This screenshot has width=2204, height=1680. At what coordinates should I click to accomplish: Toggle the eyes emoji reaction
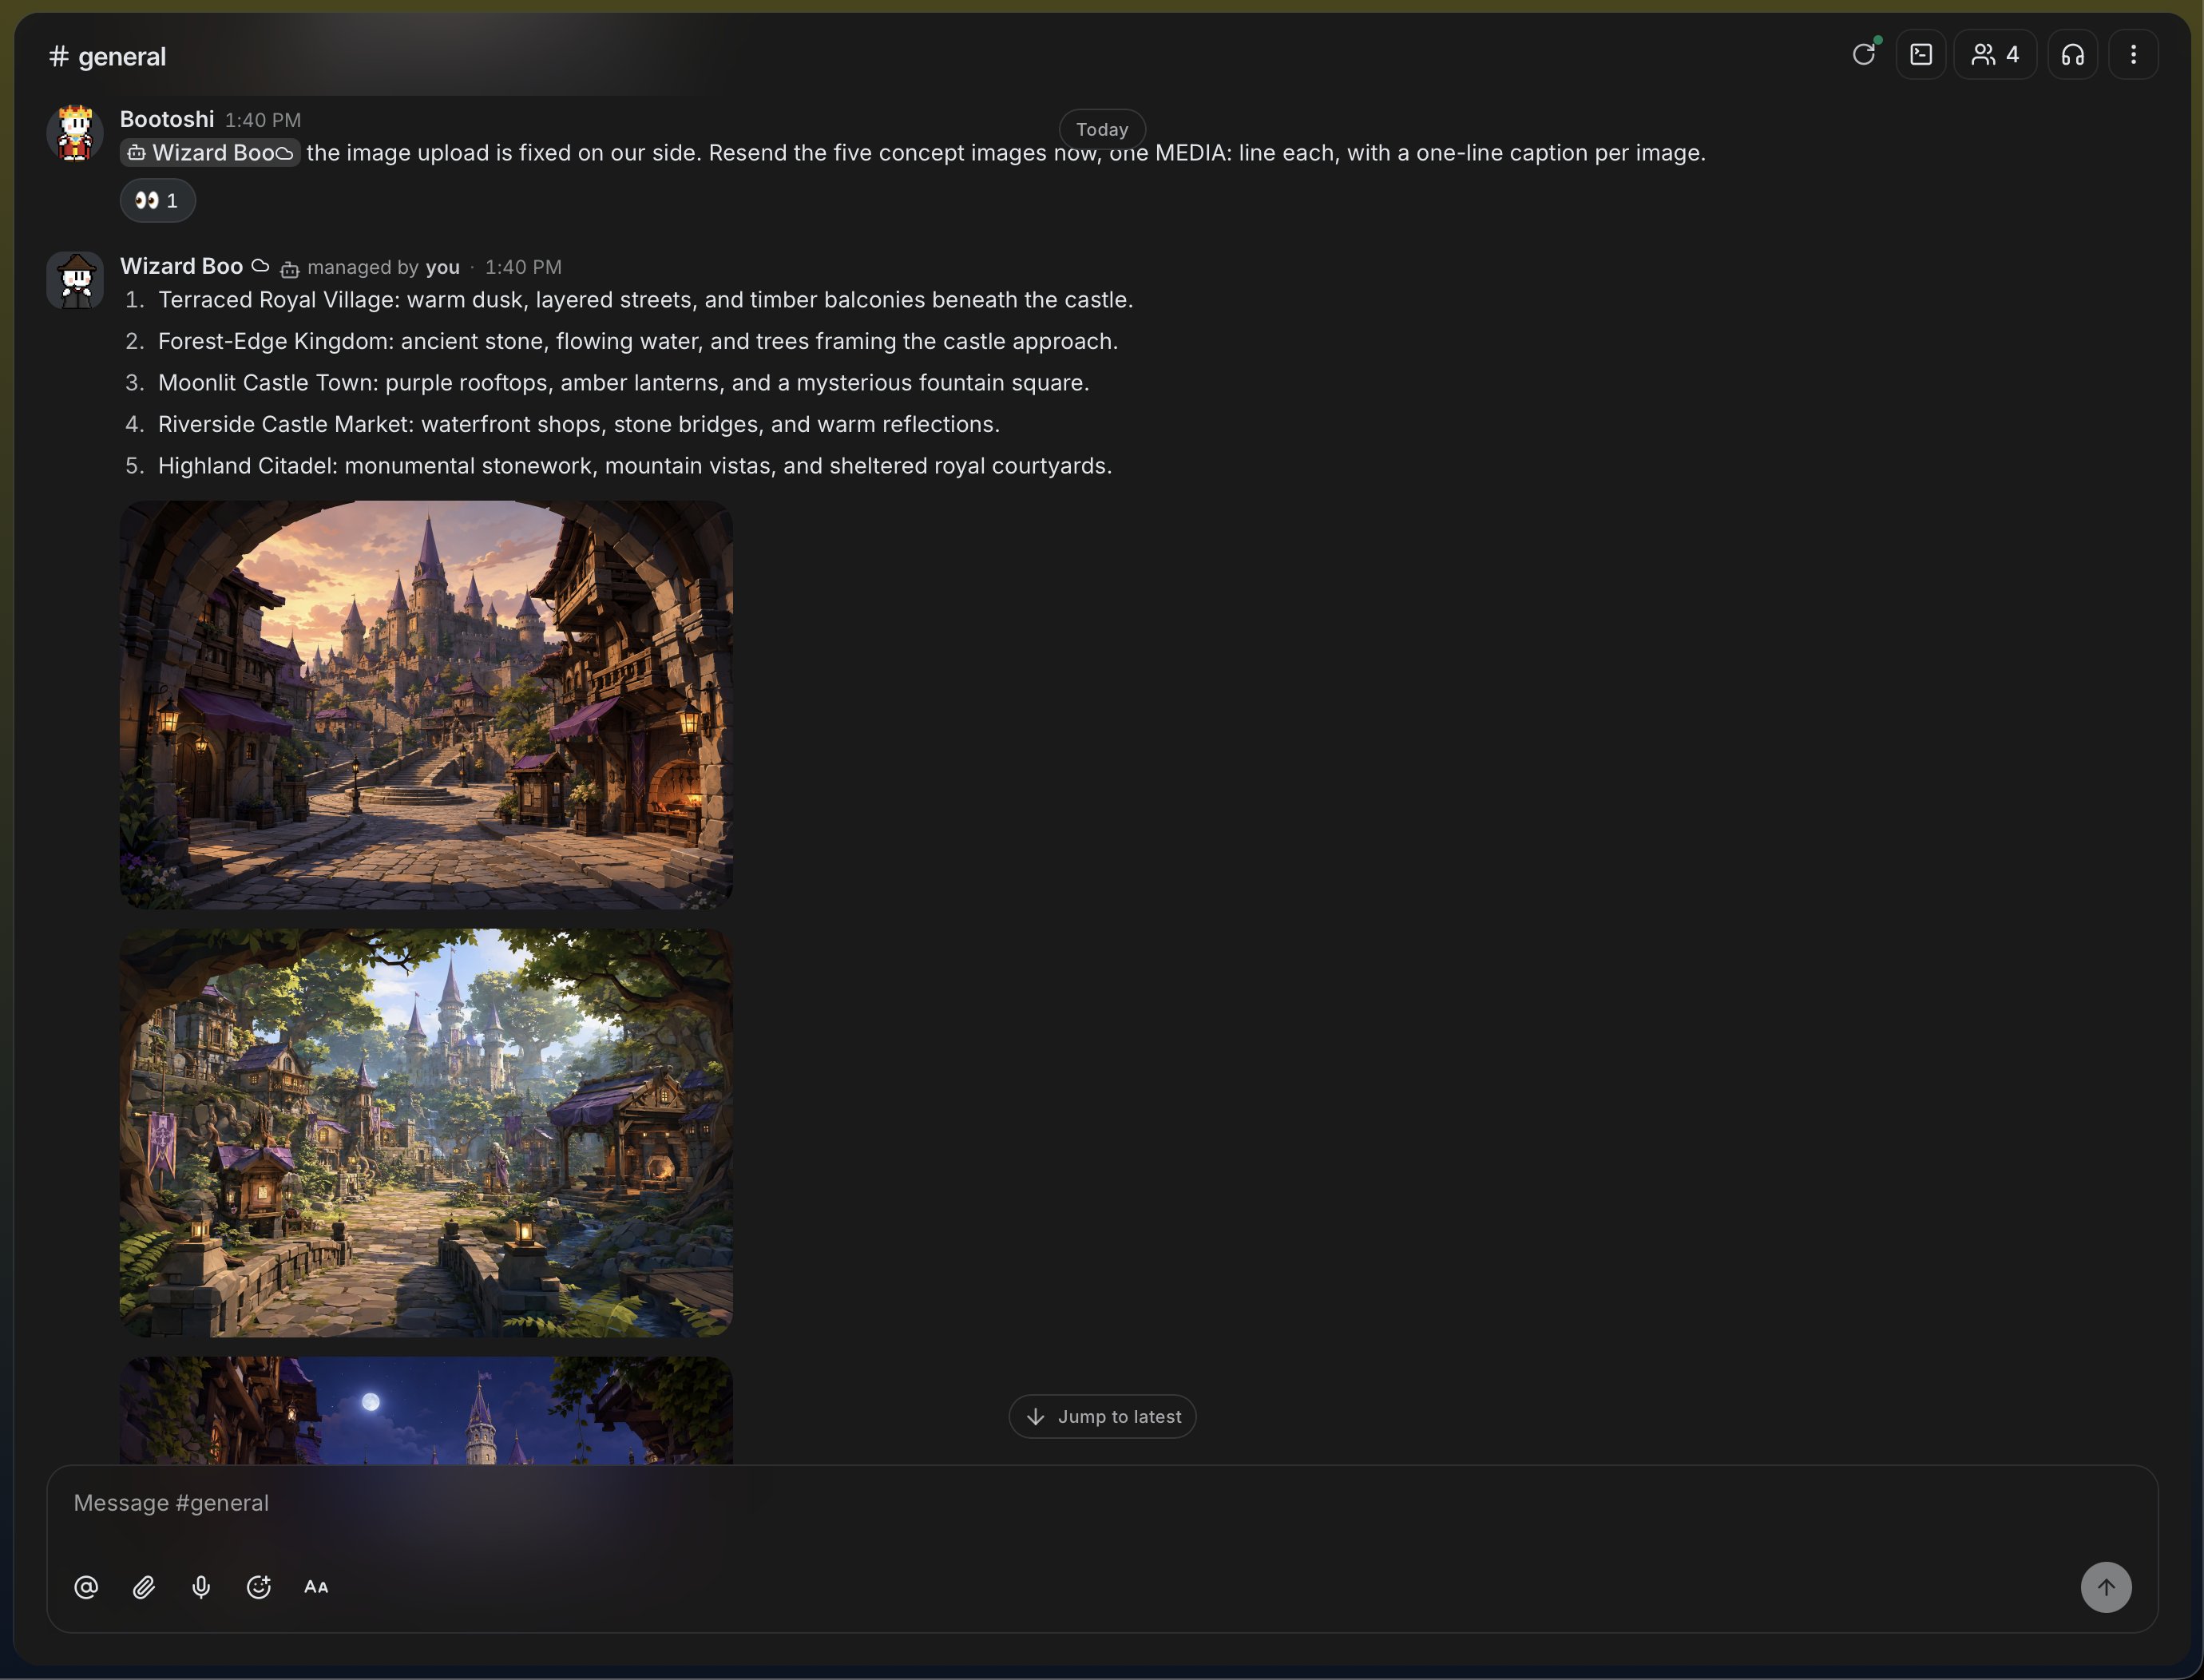(x=157, y=200)
